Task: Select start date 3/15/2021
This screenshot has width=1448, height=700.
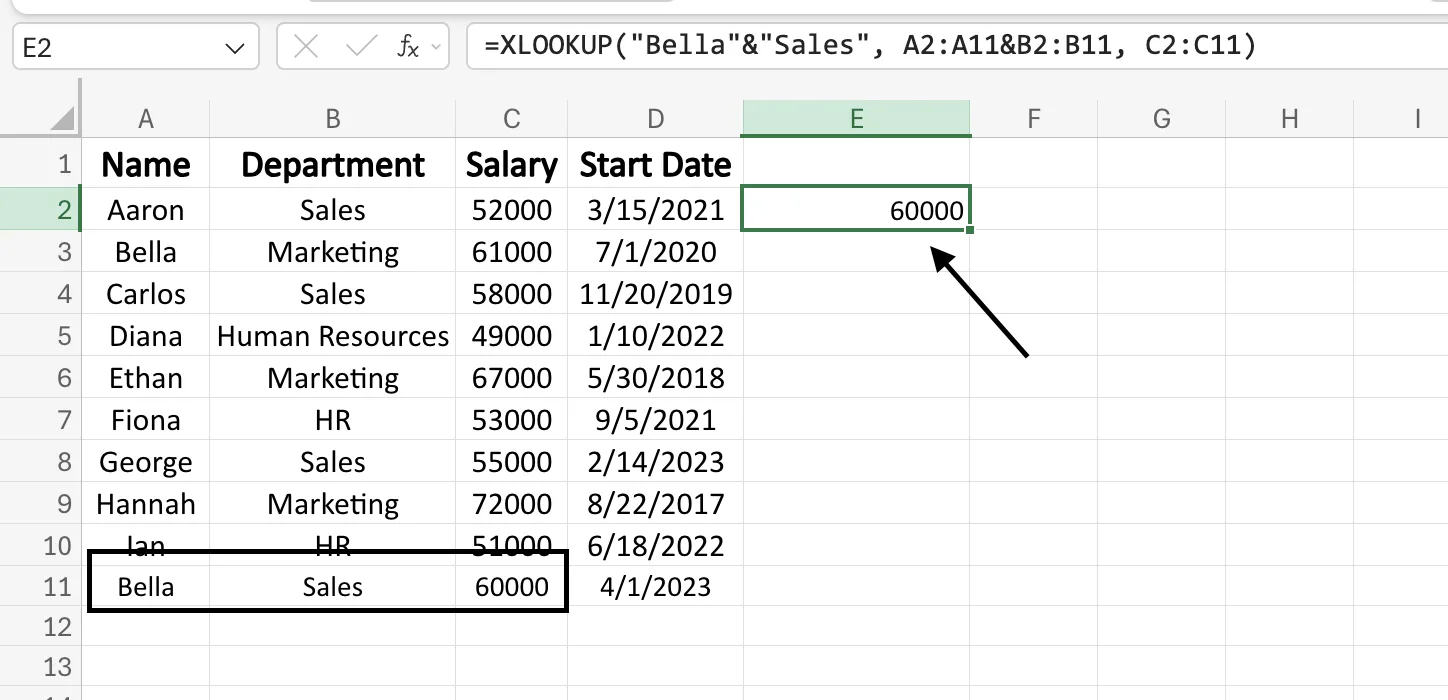Action: point(656,210)
